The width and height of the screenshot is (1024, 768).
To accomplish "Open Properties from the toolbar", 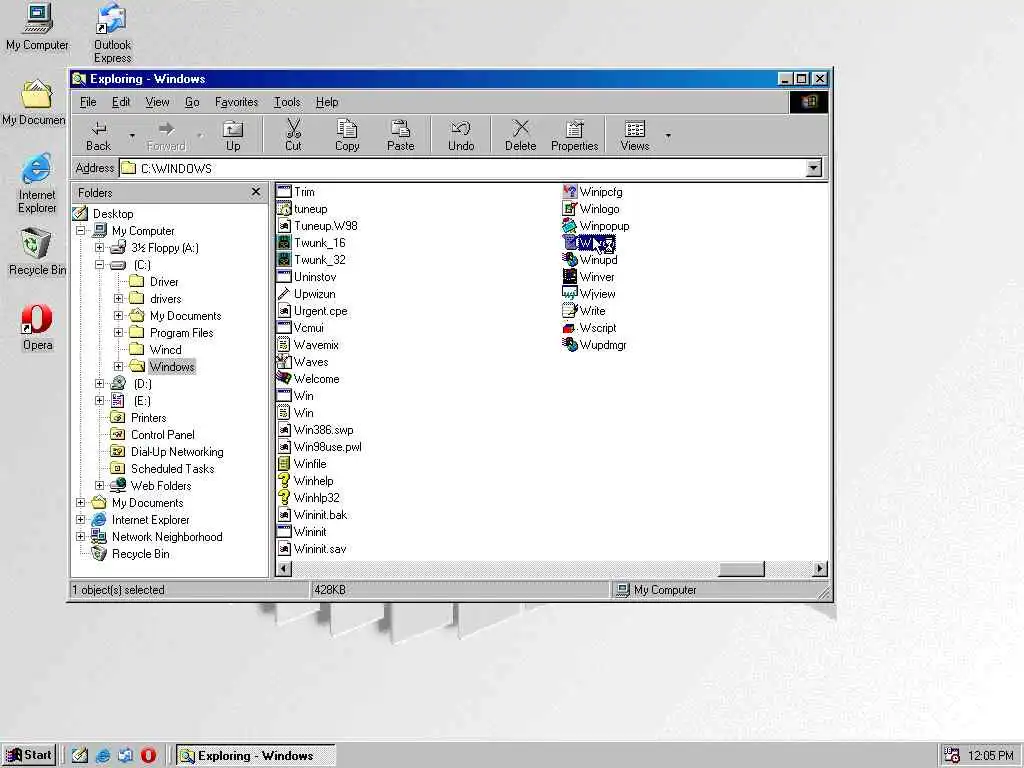I will coord(575,136).
